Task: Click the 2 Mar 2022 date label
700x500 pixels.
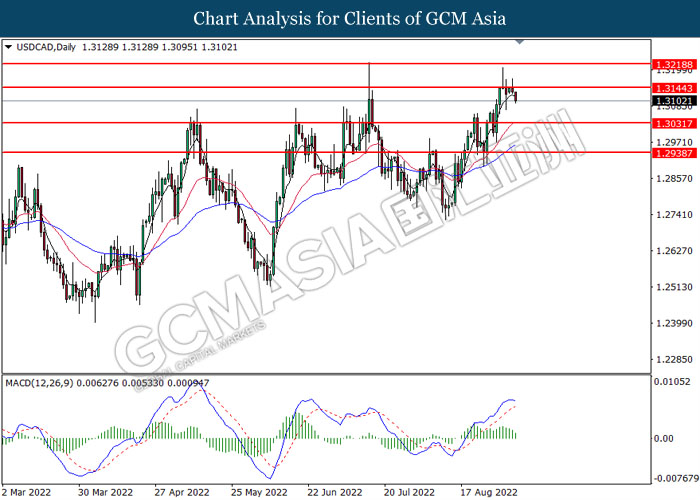Action: click(x=26, y=492)
